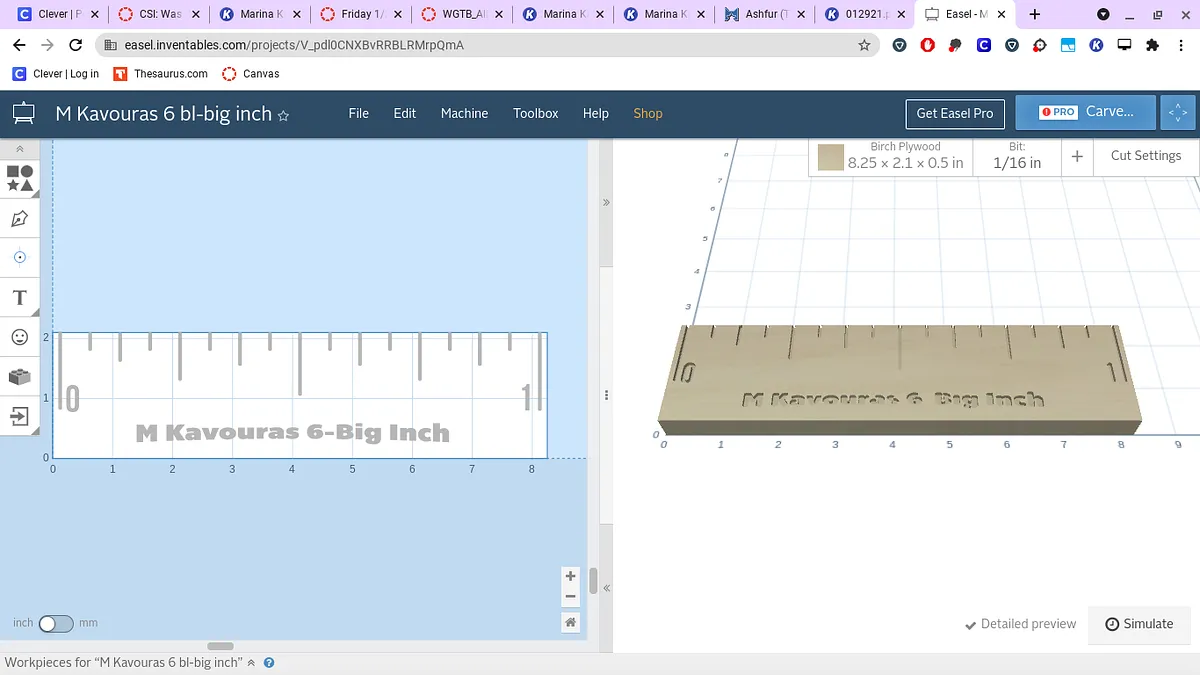This screenshot has width=1200, height=675.
Task: Click the home view reset button
Action: [x=570, y=622]
